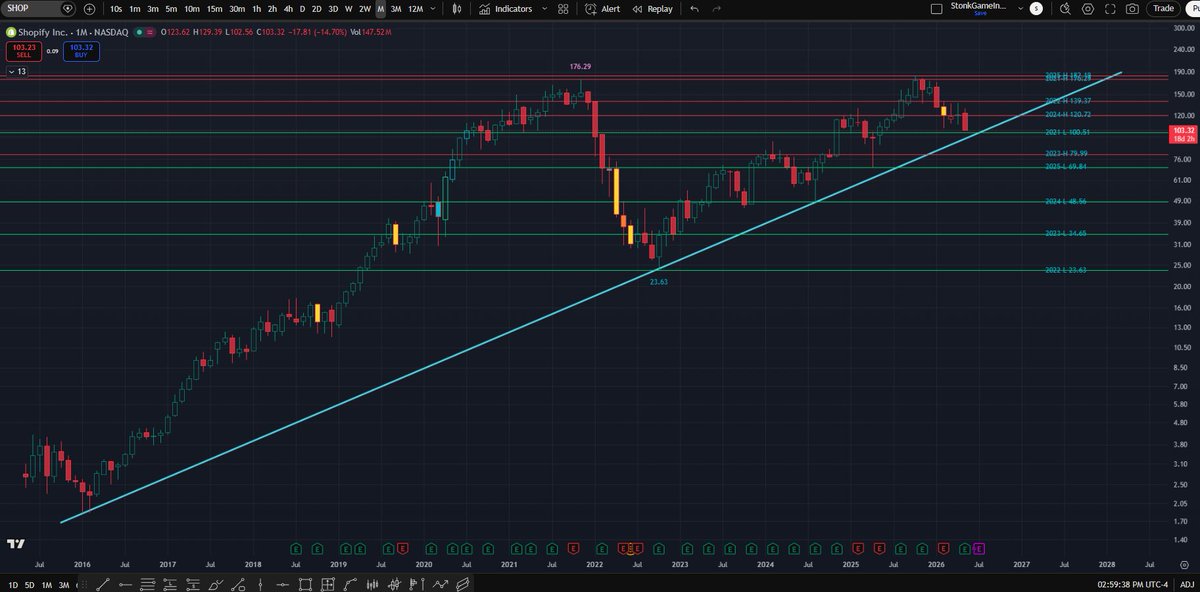
Task: Click the purple upcoming earnings marker
Action: 979,548
